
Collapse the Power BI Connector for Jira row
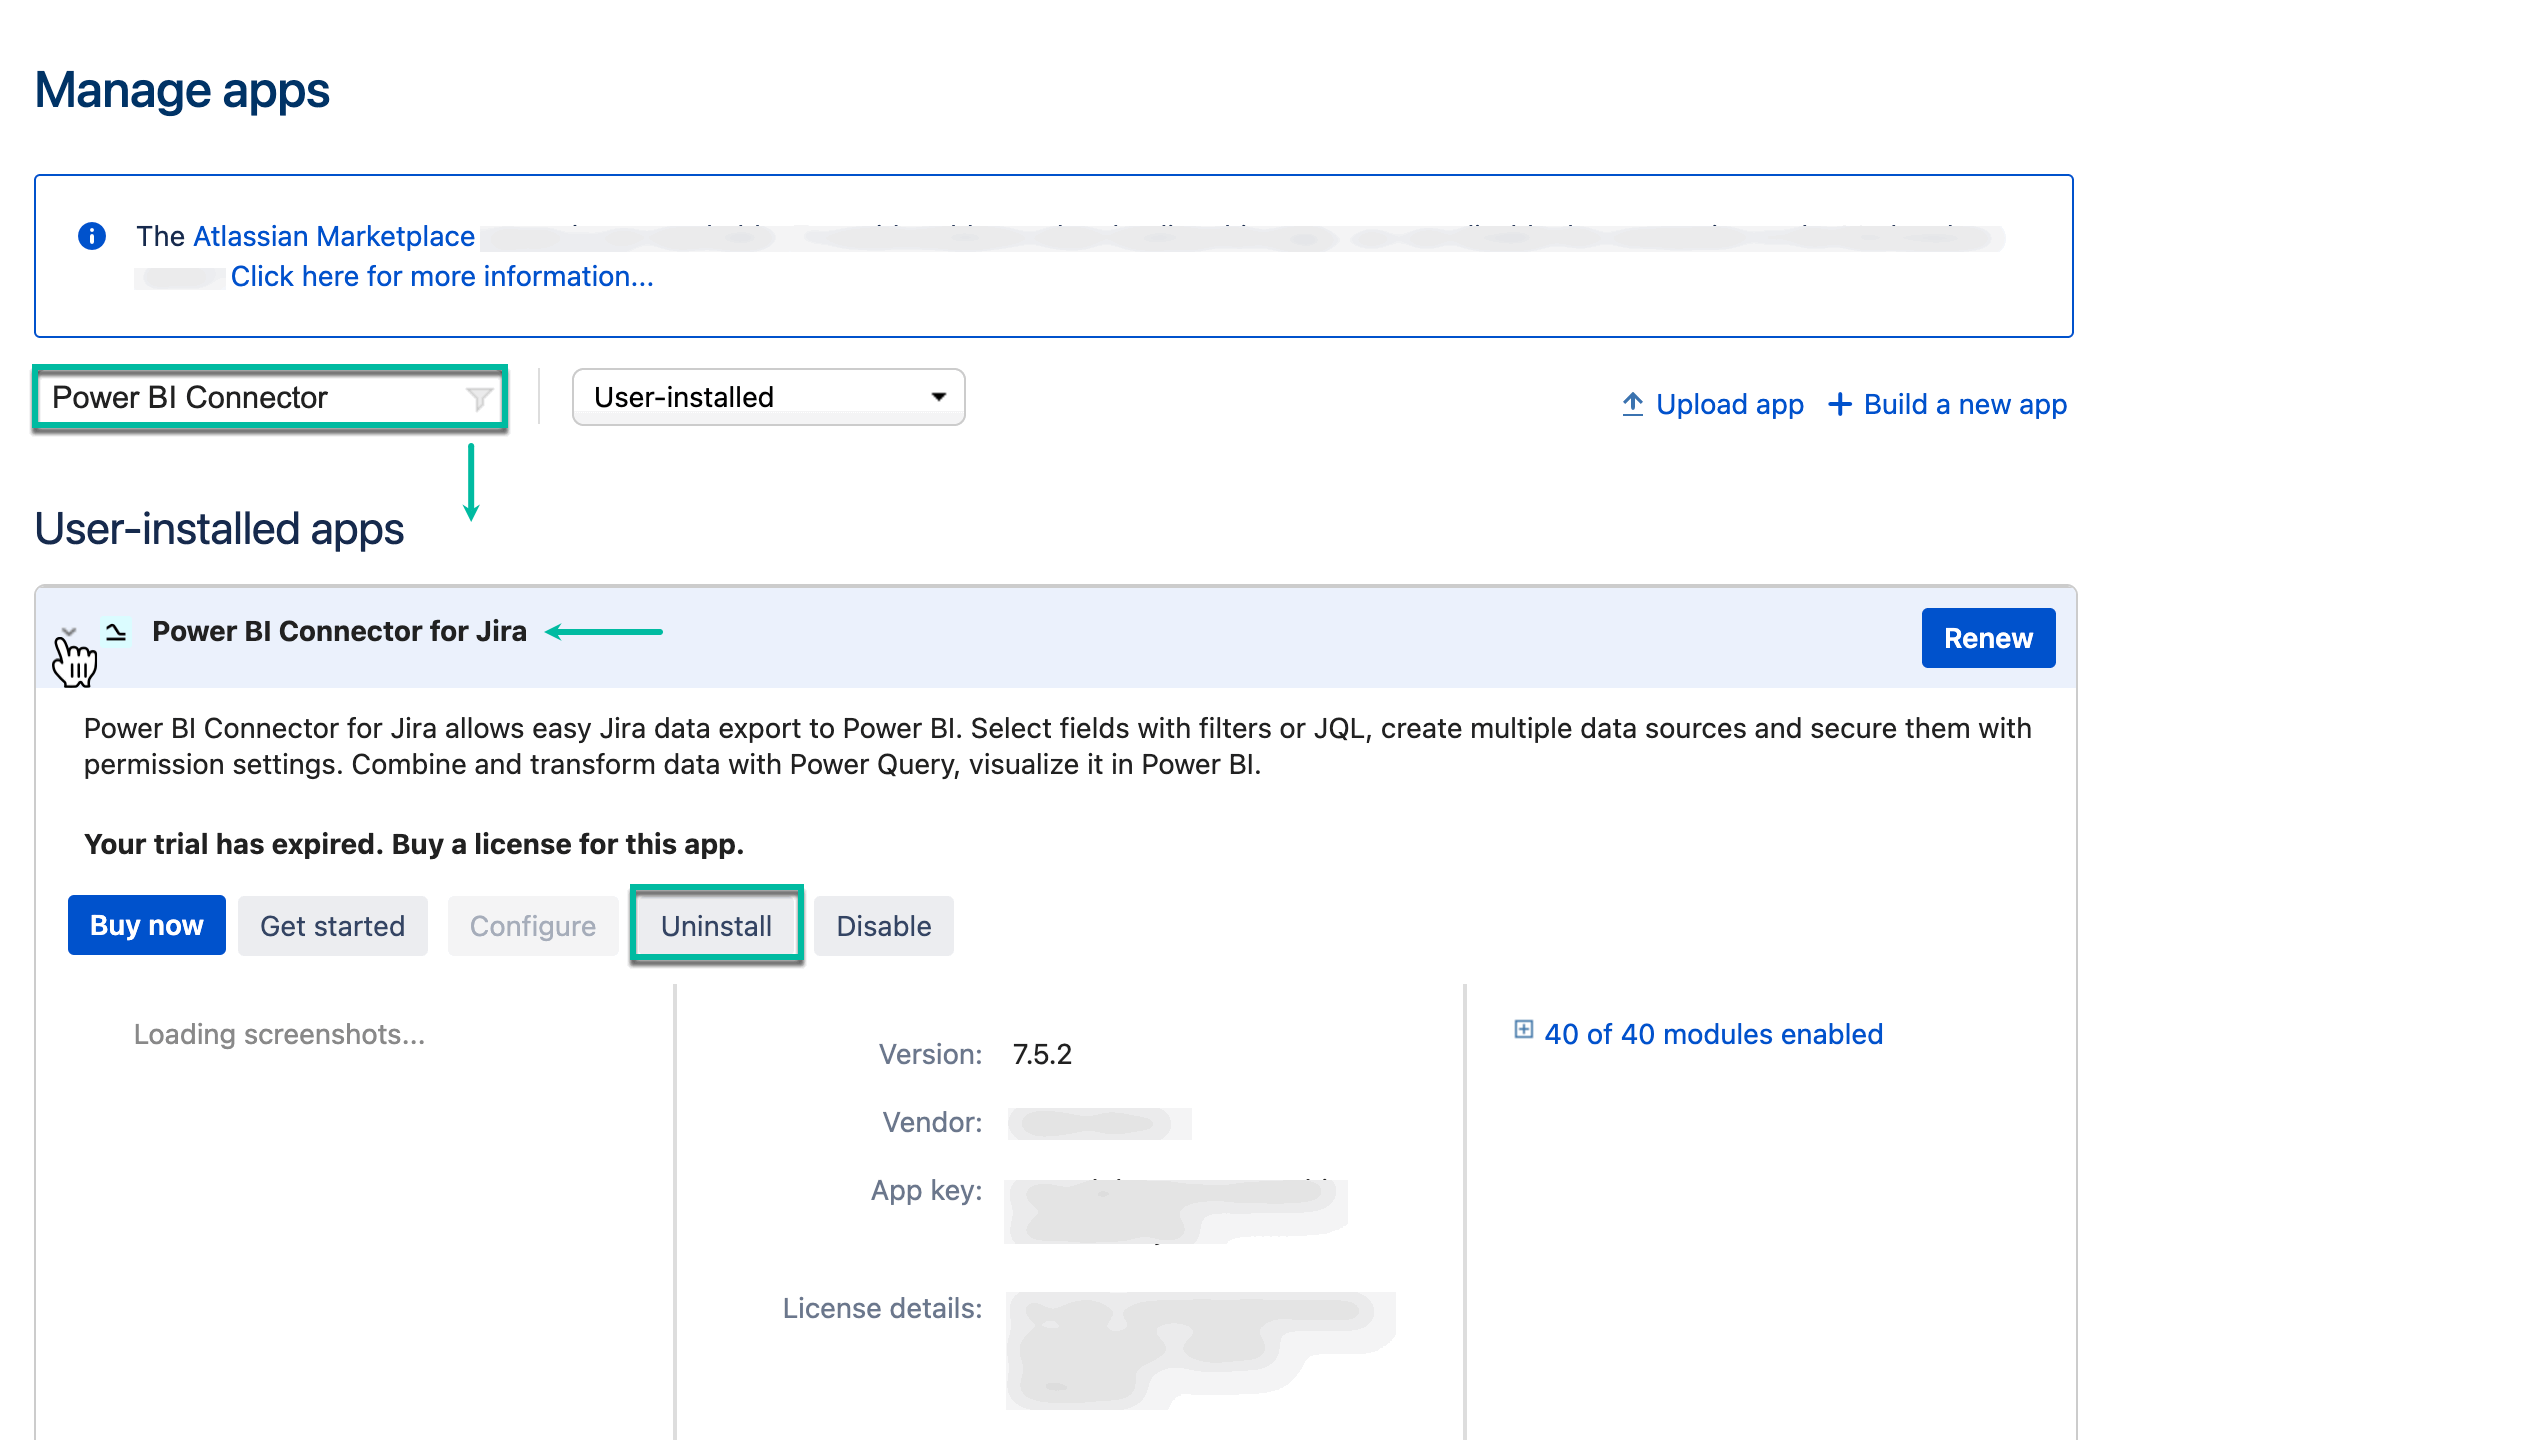[x=69, y=632]
